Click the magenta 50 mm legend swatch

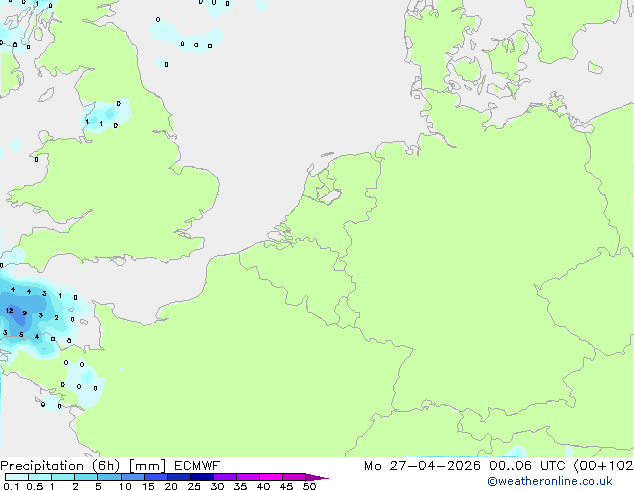(295, 477)
